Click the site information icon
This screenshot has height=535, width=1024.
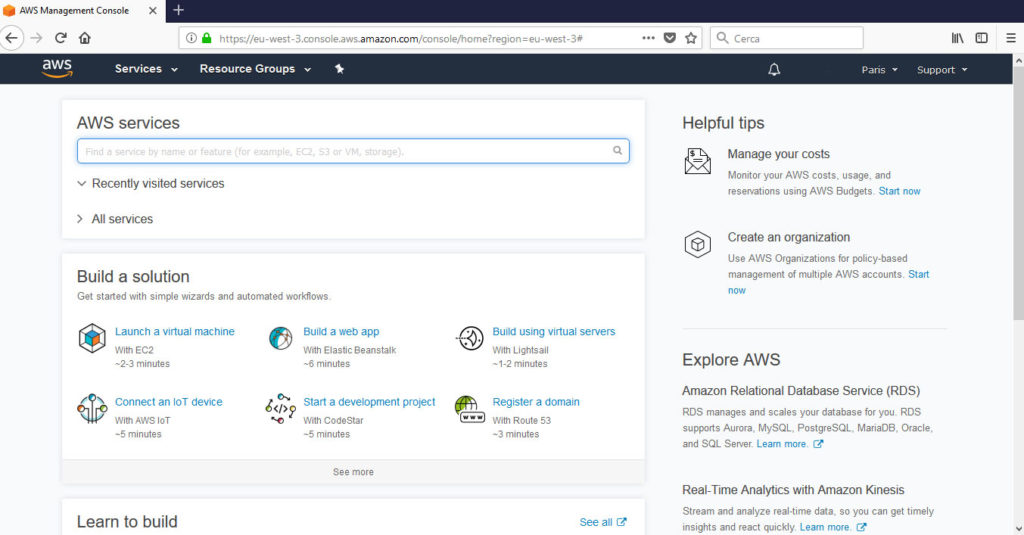tap(191, 38)
